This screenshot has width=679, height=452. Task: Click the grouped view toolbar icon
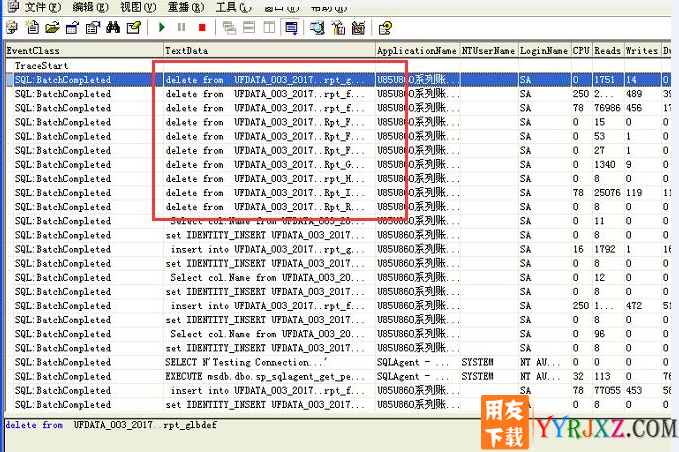click(249, 28)
